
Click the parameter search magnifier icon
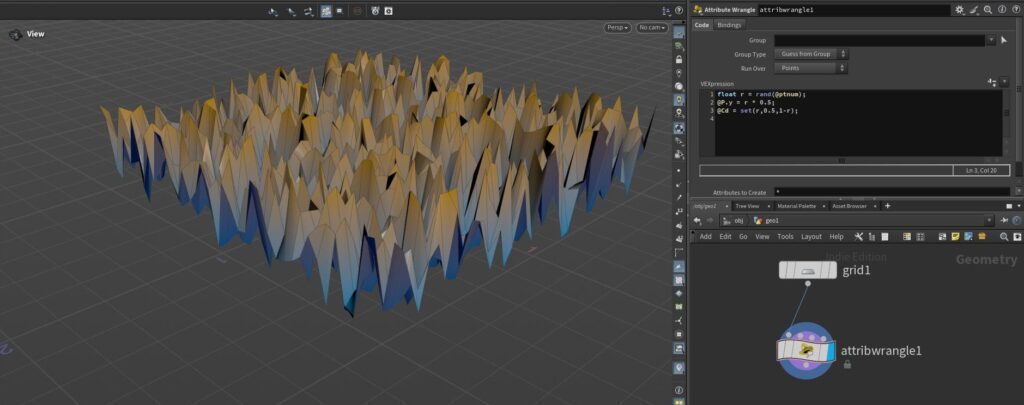pyautogui.click(x=986, y=9)
